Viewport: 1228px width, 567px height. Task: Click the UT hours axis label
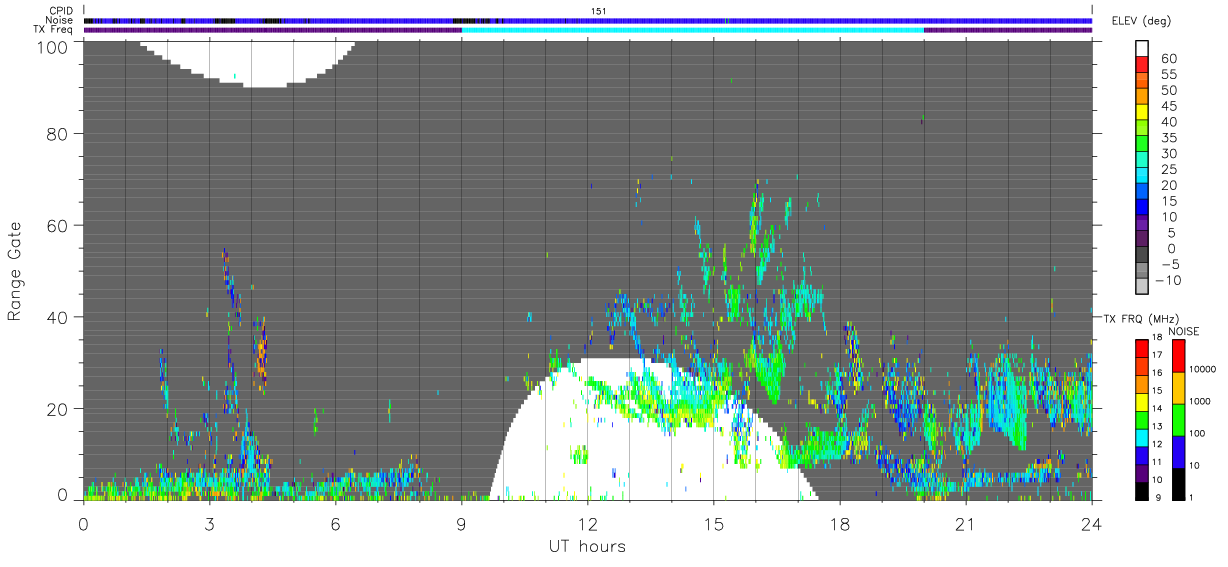(x=586, y=546)
